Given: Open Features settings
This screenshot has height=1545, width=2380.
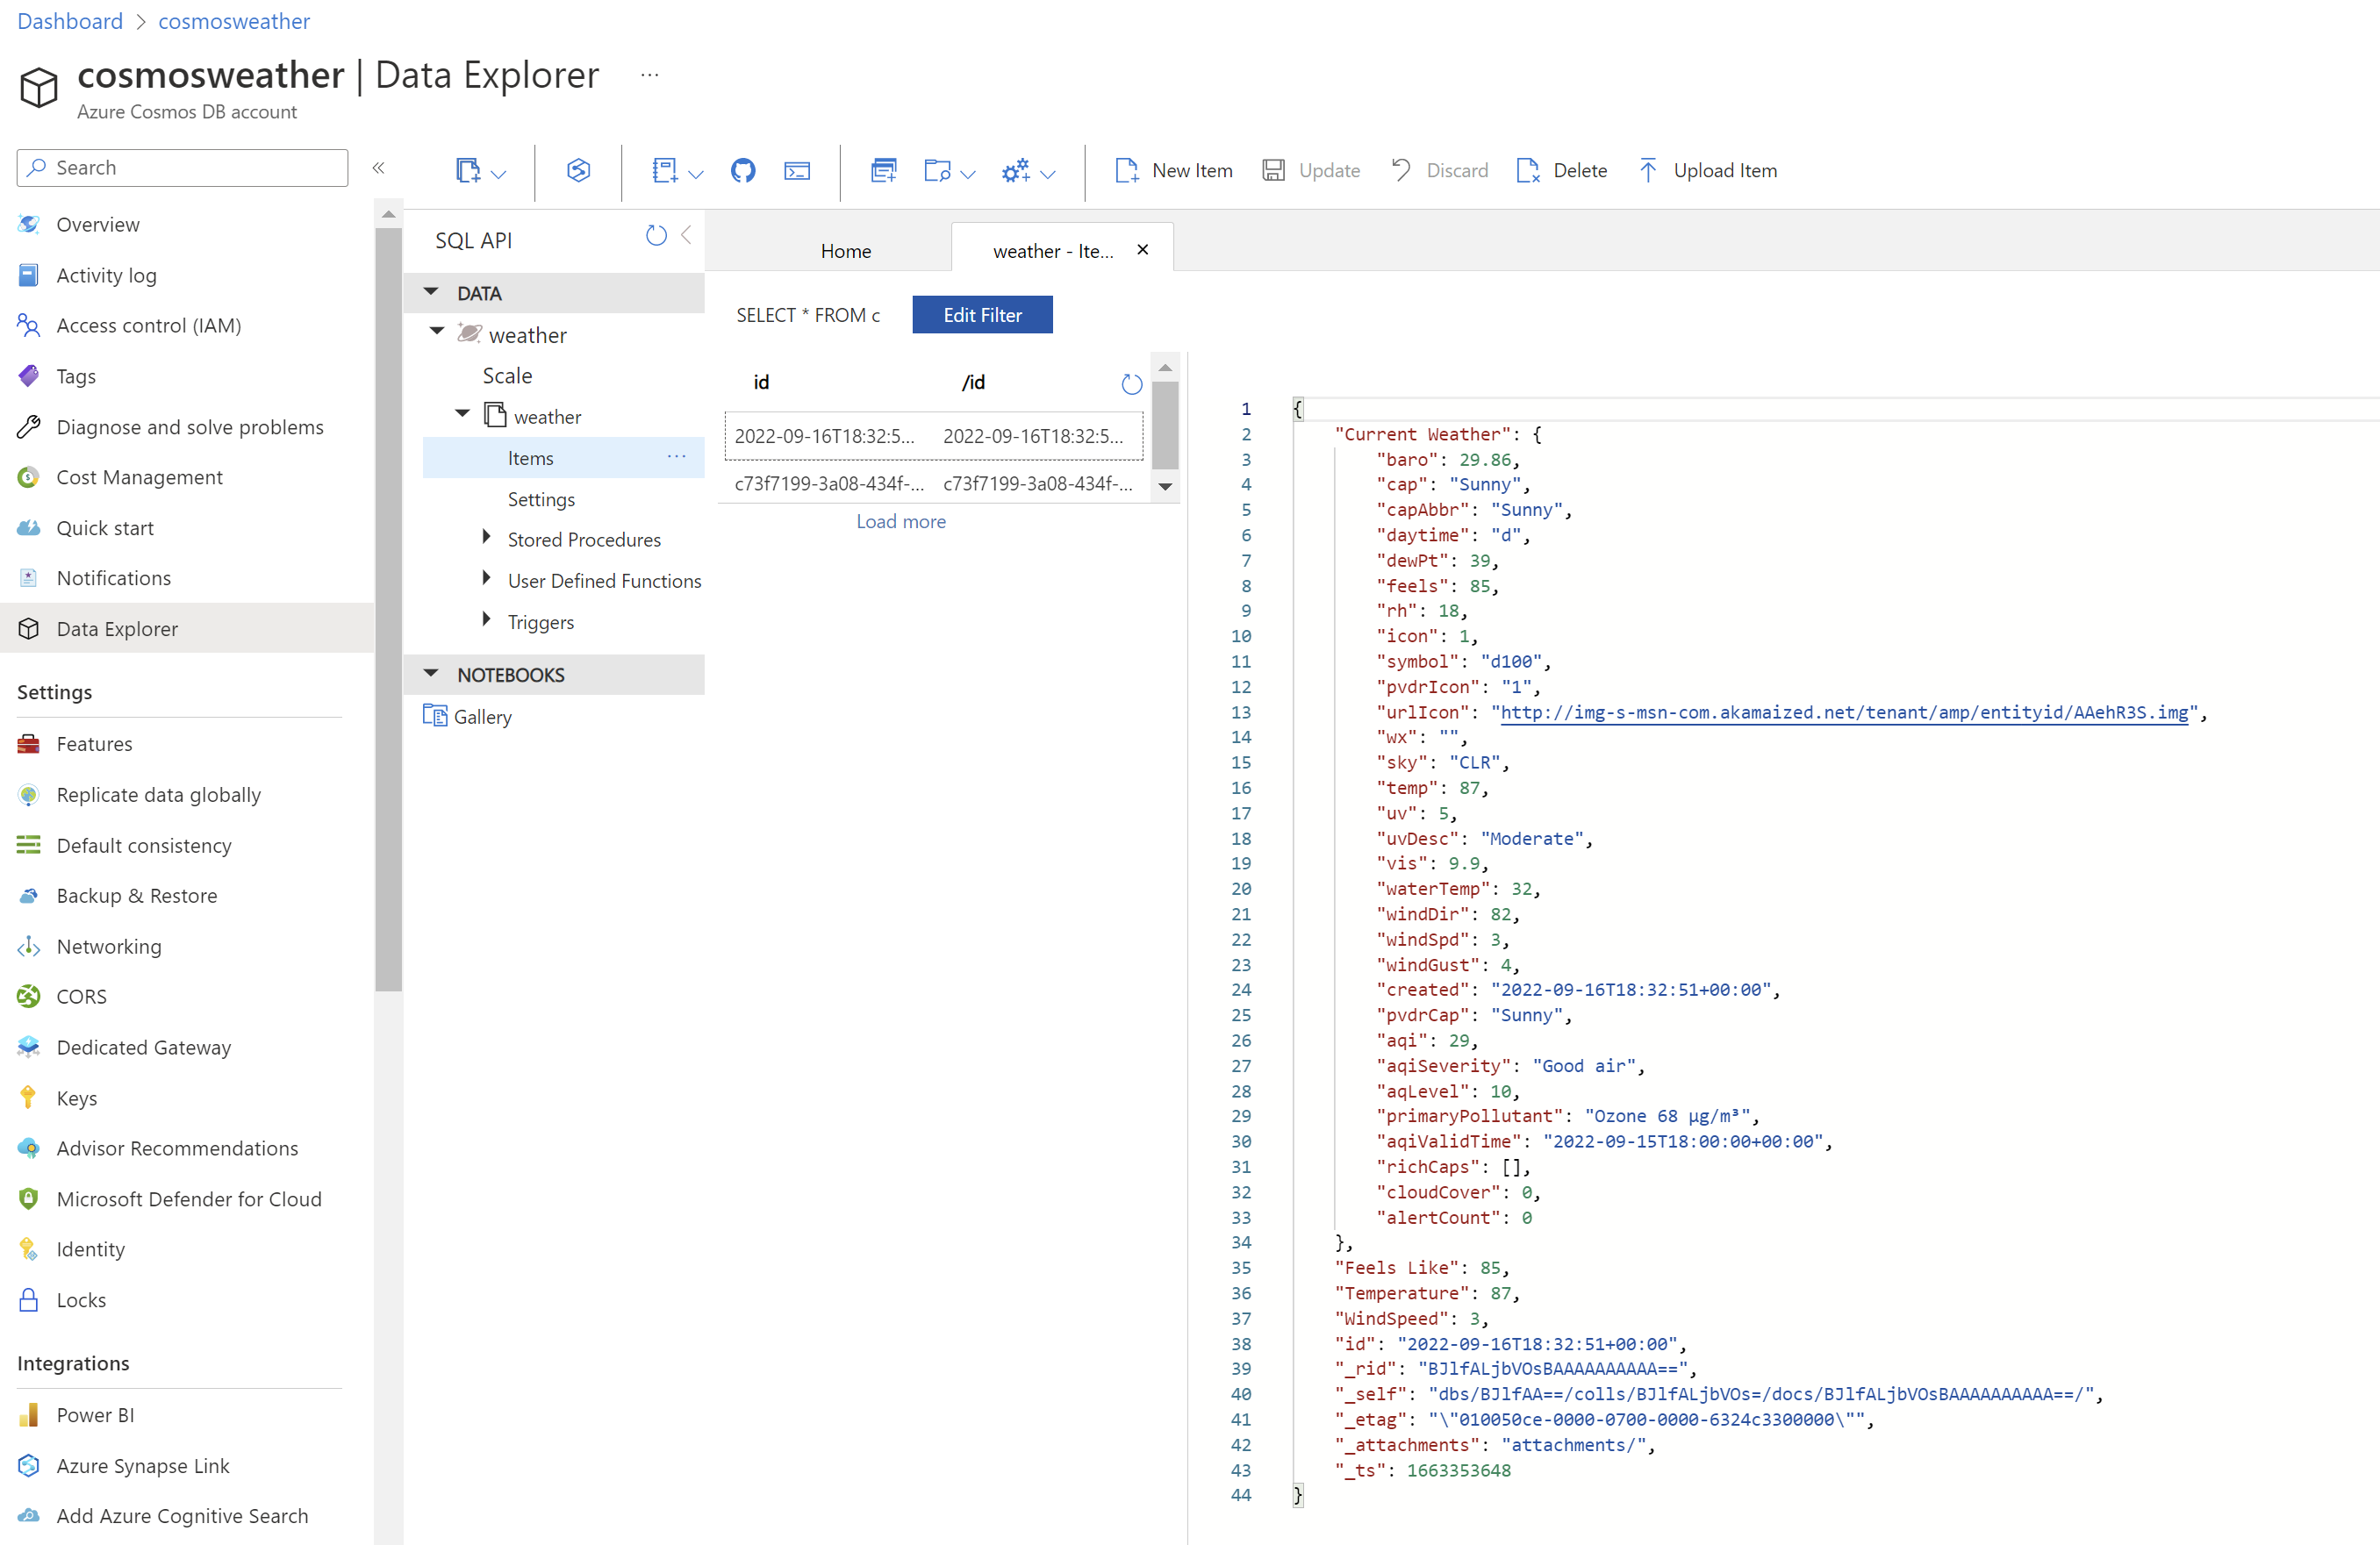Looking at the screenshot, I should pos(94,744).
